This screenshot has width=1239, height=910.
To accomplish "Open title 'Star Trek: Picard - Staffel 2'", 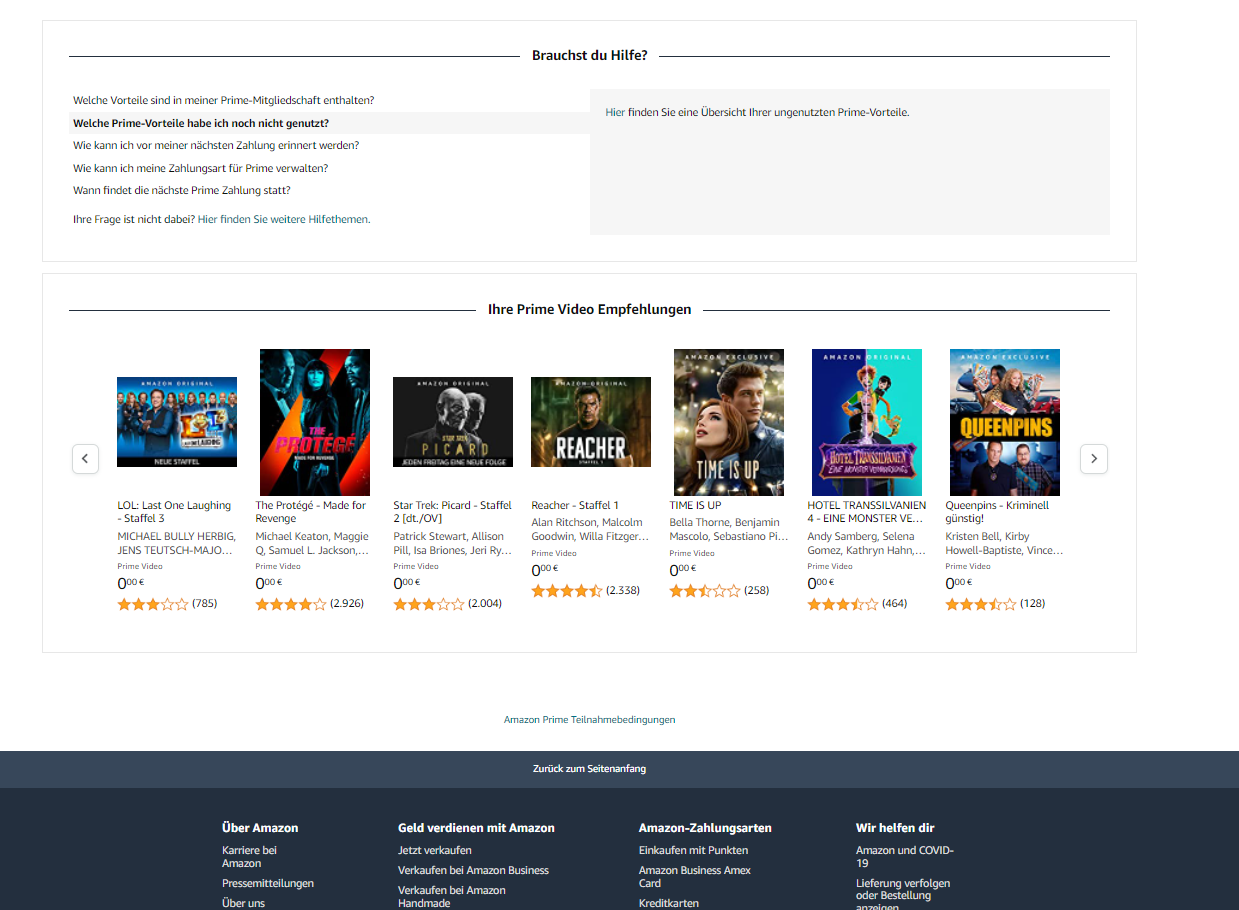I will point(452,512).
